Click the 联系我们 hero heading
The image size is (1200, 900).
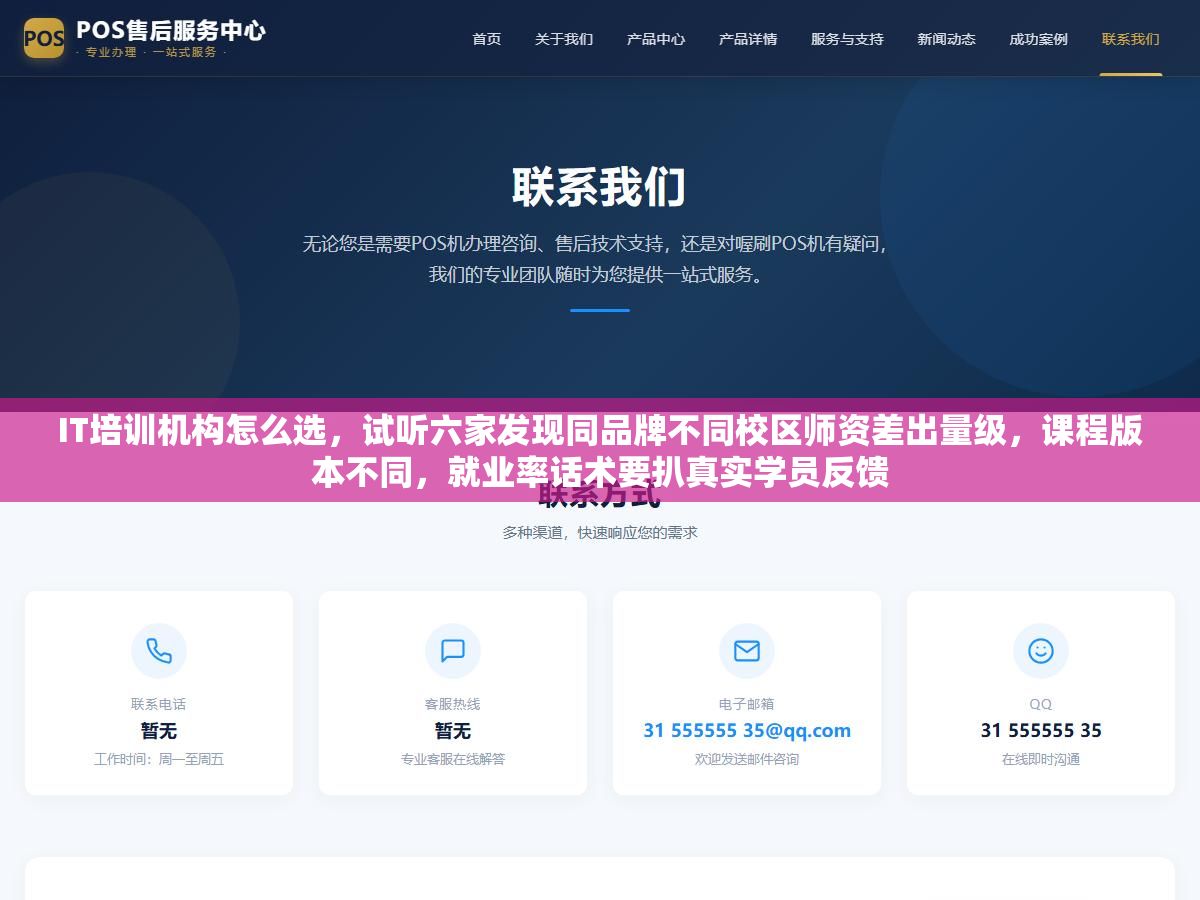coord(600,187)
